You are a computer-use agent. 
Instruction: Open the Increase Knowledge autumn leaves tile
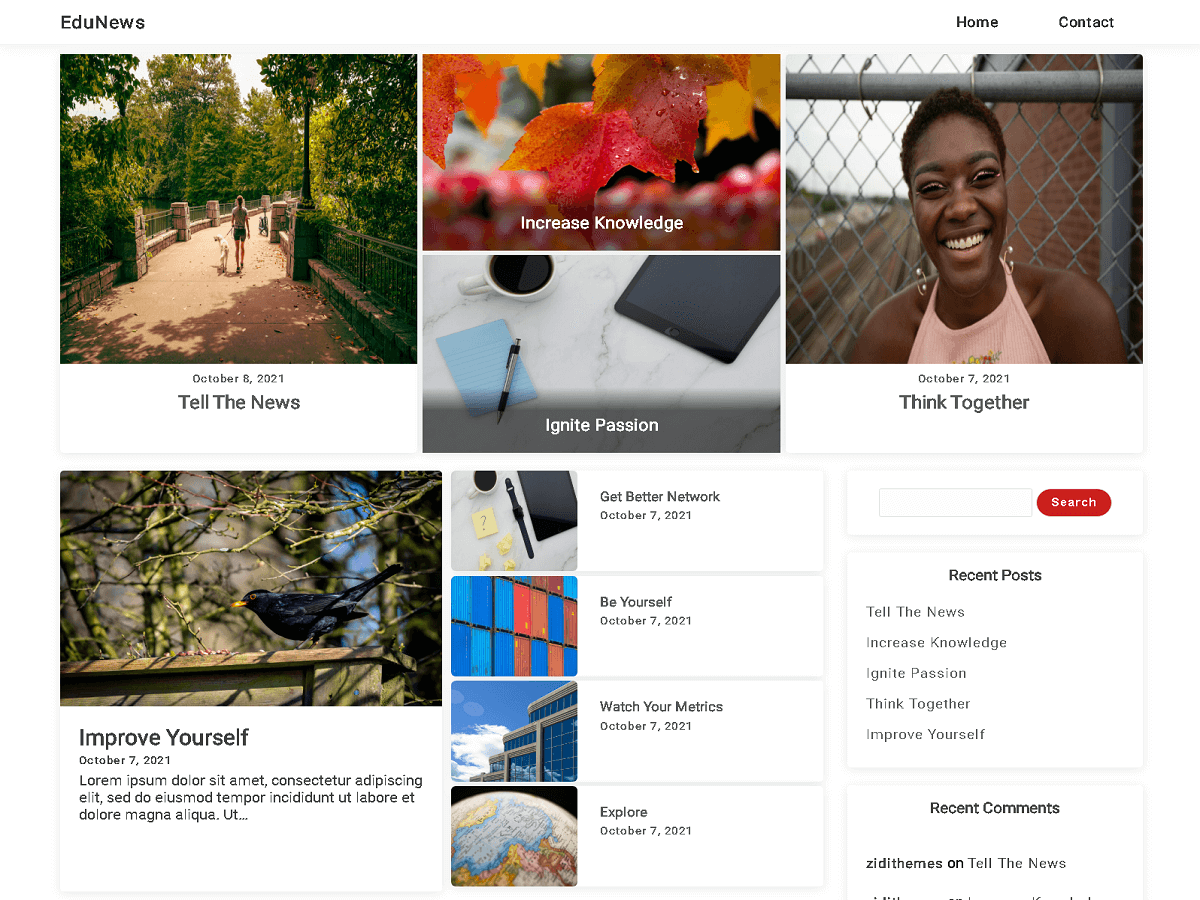click(601, 152)
